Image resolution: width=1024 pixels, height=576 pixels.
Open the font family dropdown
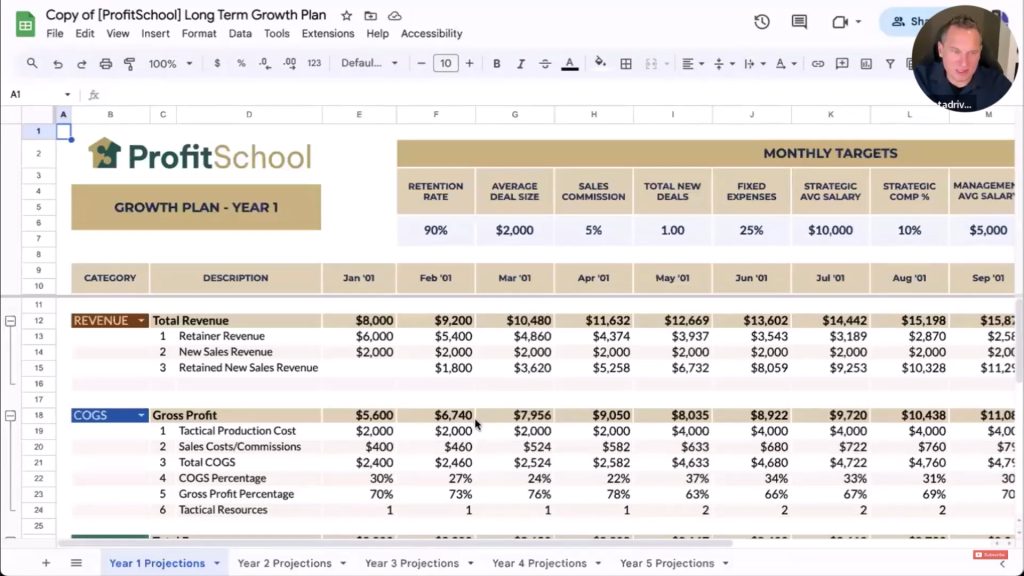click(x=369, y=63)
